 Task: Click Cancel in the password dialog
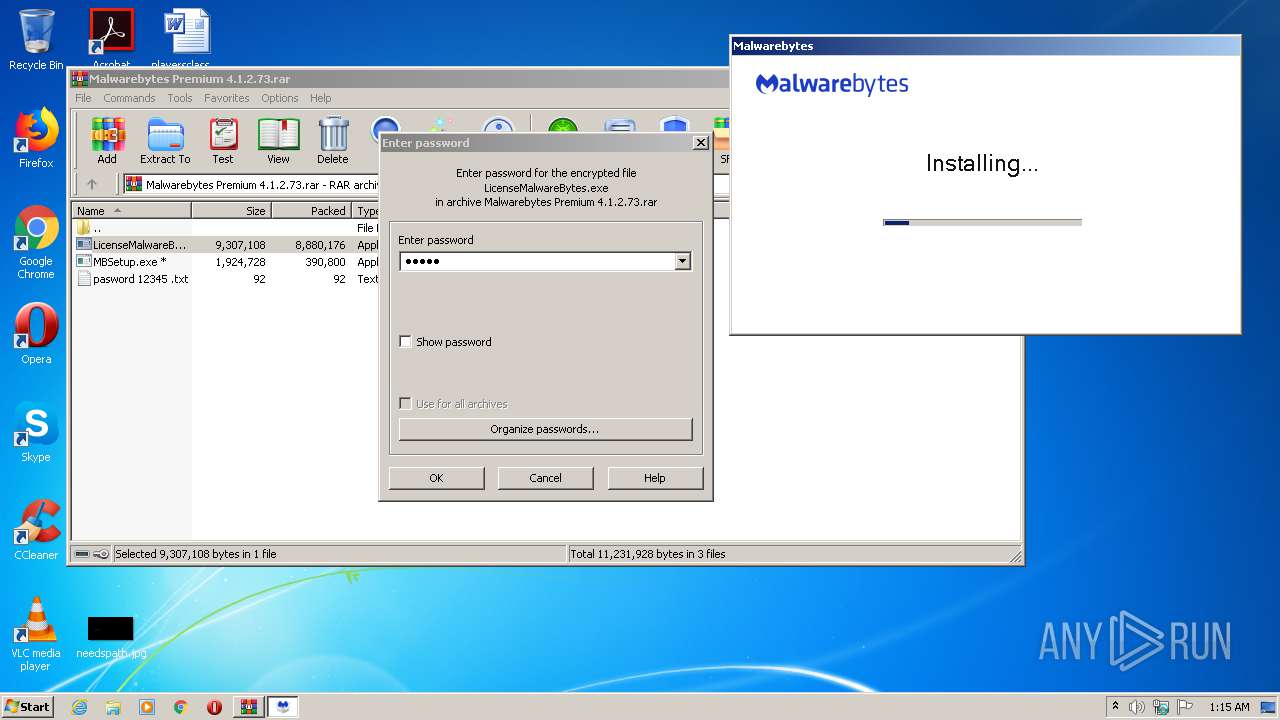[x=545, y=478]
